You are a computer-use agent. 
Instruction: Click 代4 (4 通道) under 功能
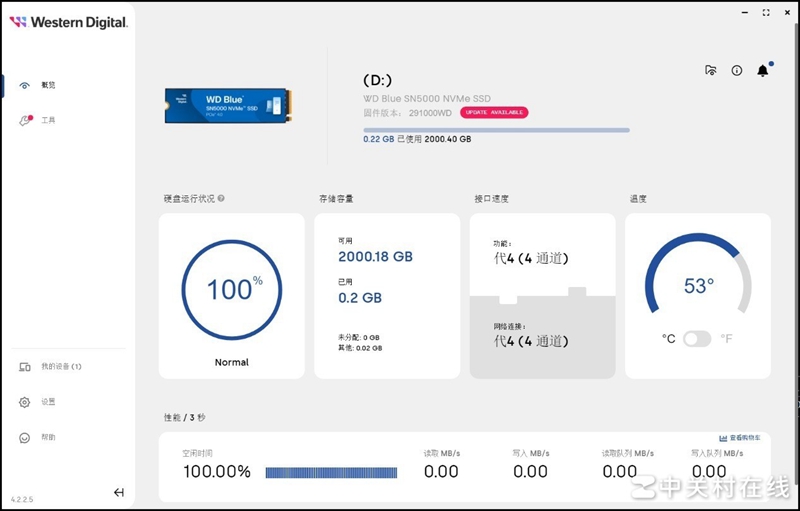(531, 259)
